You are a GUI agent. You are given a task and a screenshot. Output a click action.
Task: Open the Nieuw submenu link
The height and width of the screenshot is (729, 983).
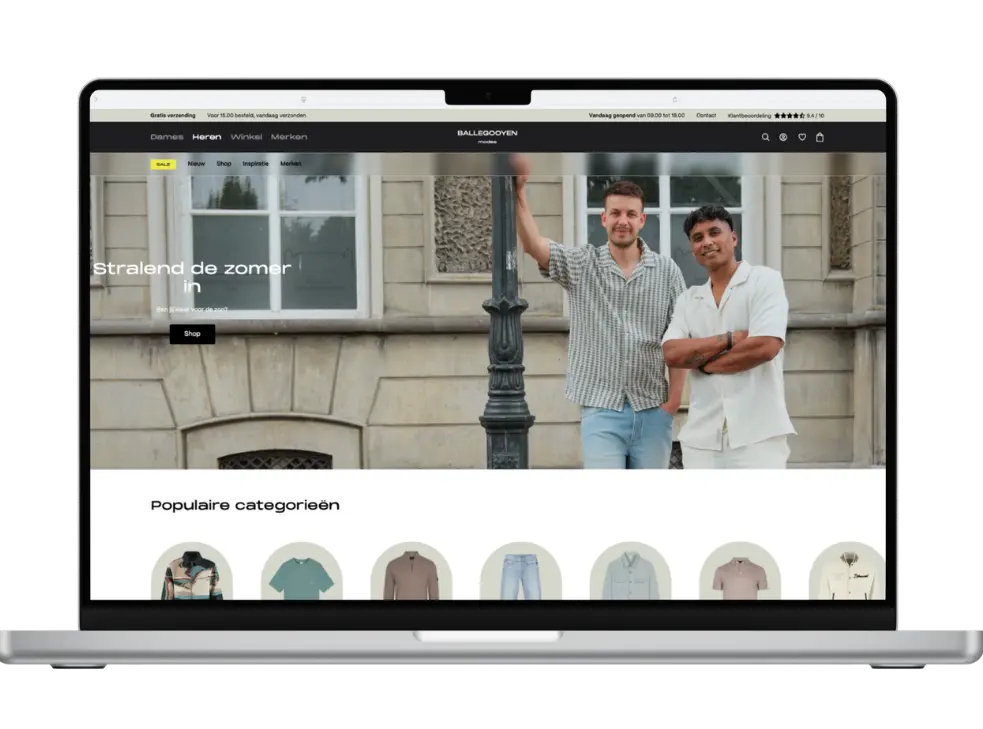[x=196, y=164]
